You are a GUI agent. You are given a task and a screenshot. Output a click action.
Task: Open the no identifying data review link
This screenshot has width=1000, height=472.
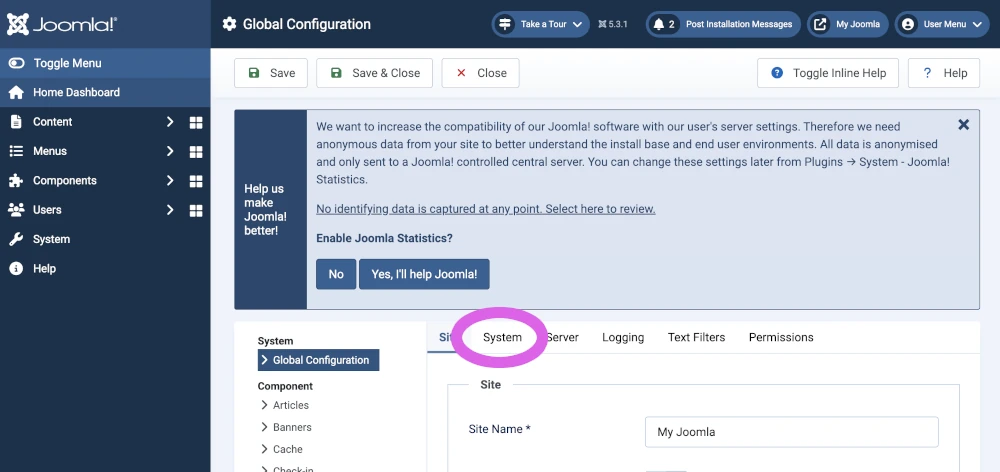tap(486, 209)
